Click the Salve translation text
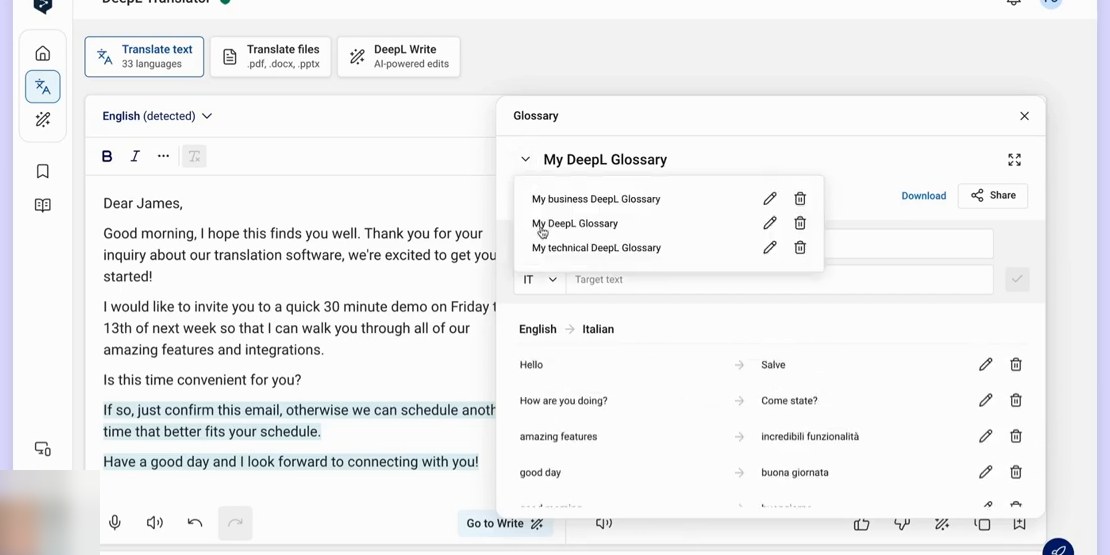 click(773, 365)
